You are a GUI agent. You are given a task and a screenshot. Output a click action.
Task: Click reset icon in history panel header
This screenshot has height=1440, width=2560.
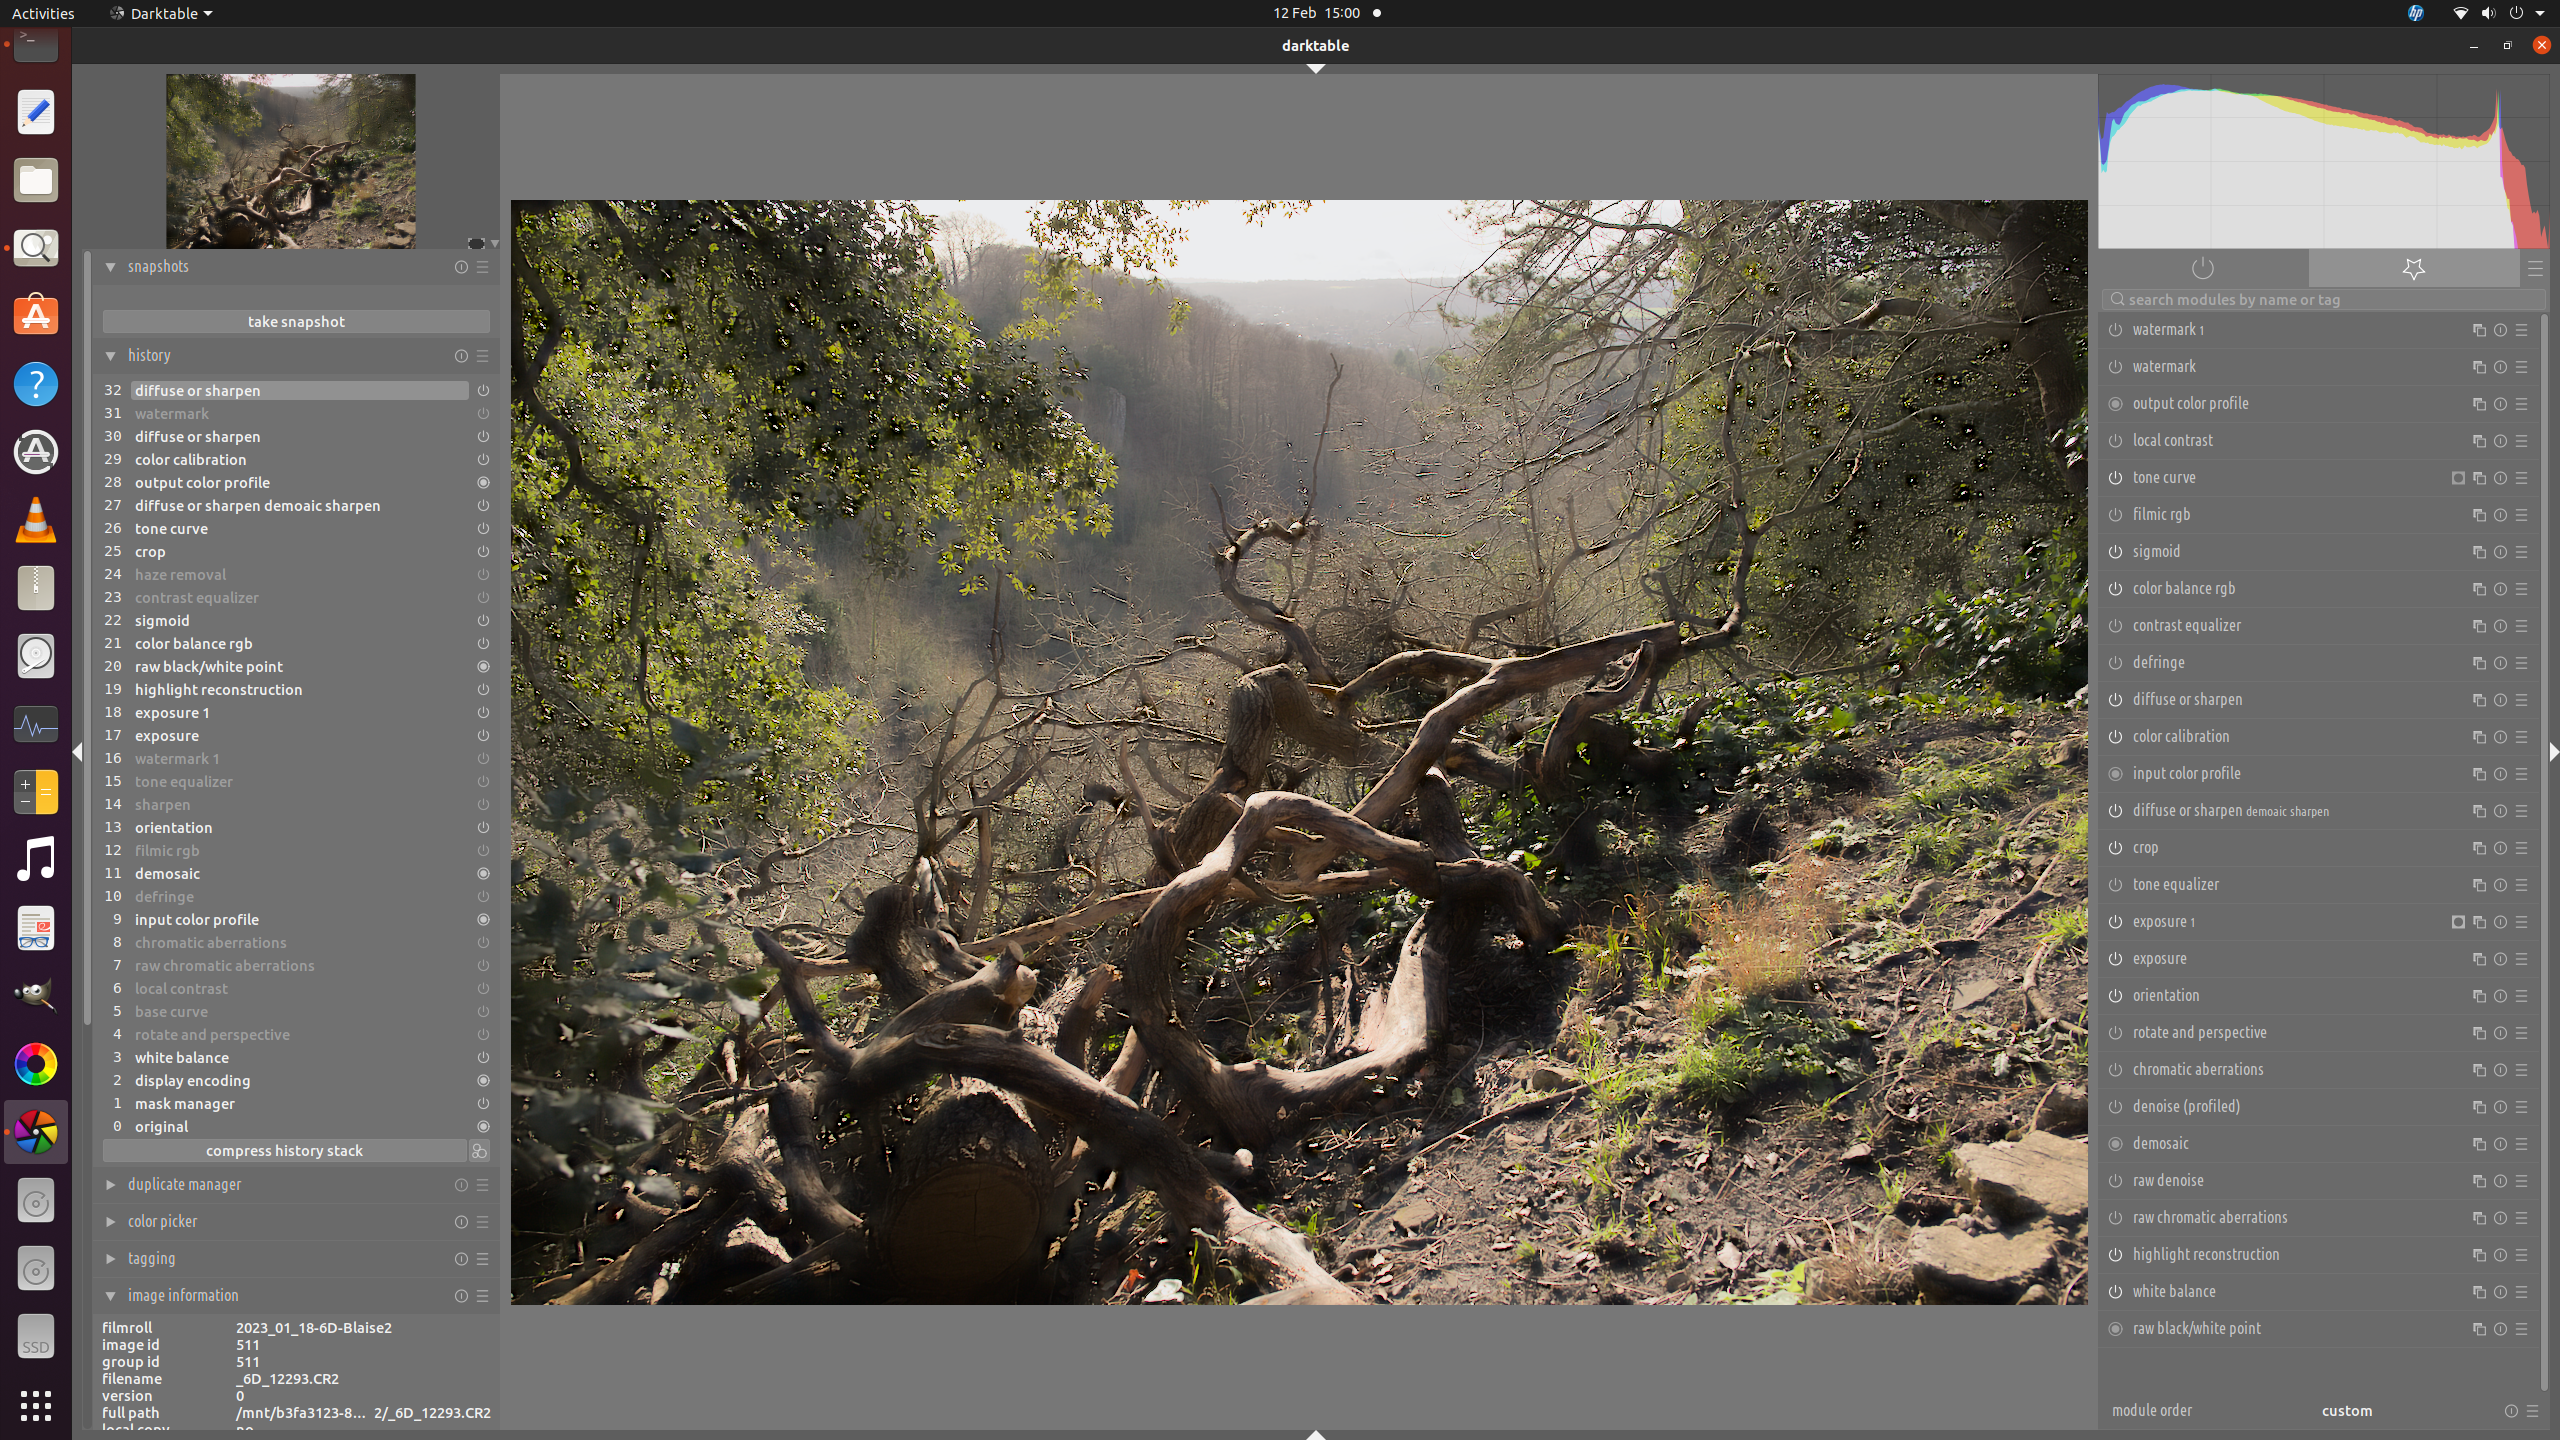click(461, 356)
